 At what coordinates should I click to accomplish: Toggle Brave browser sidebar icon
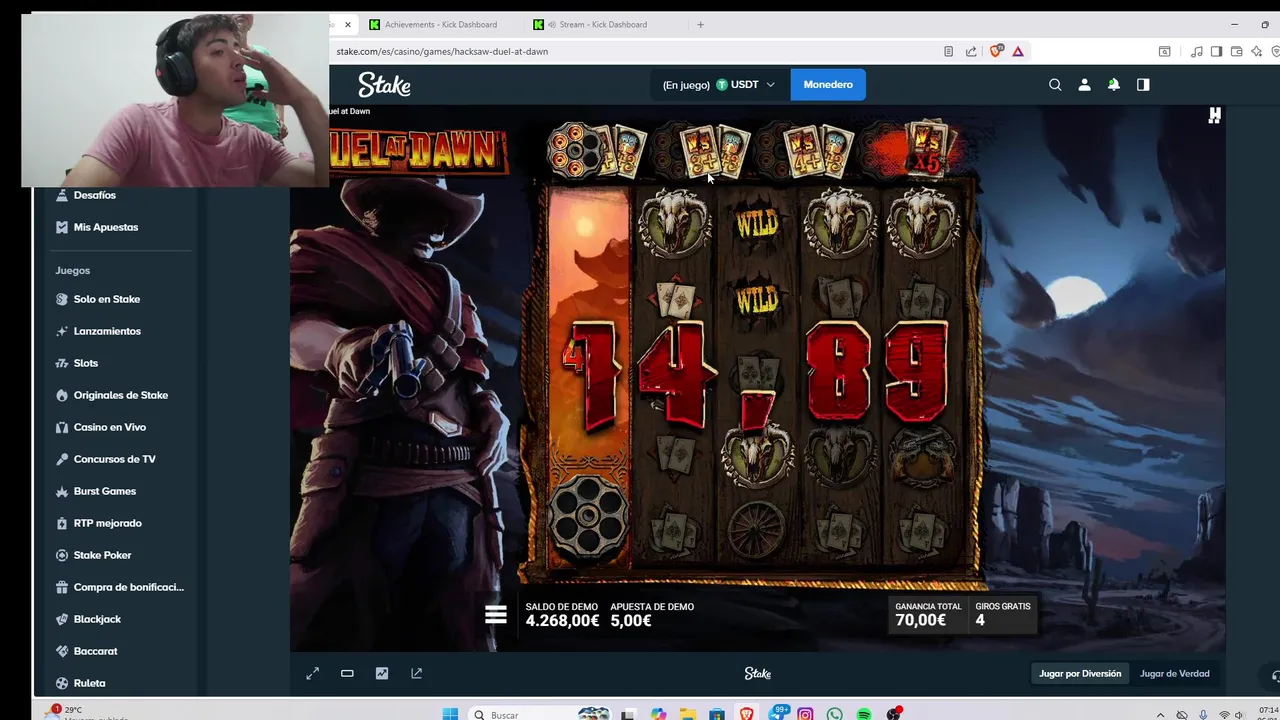pos(1216,51)
